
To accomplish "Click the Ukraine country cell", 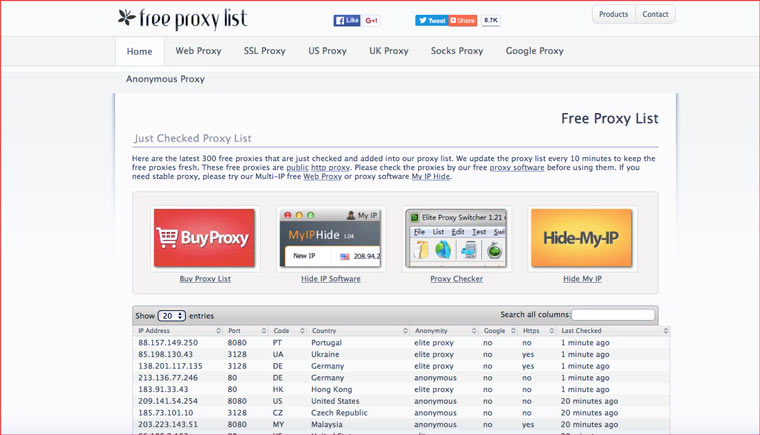I will pyautogui.click(x=325, y=354).
